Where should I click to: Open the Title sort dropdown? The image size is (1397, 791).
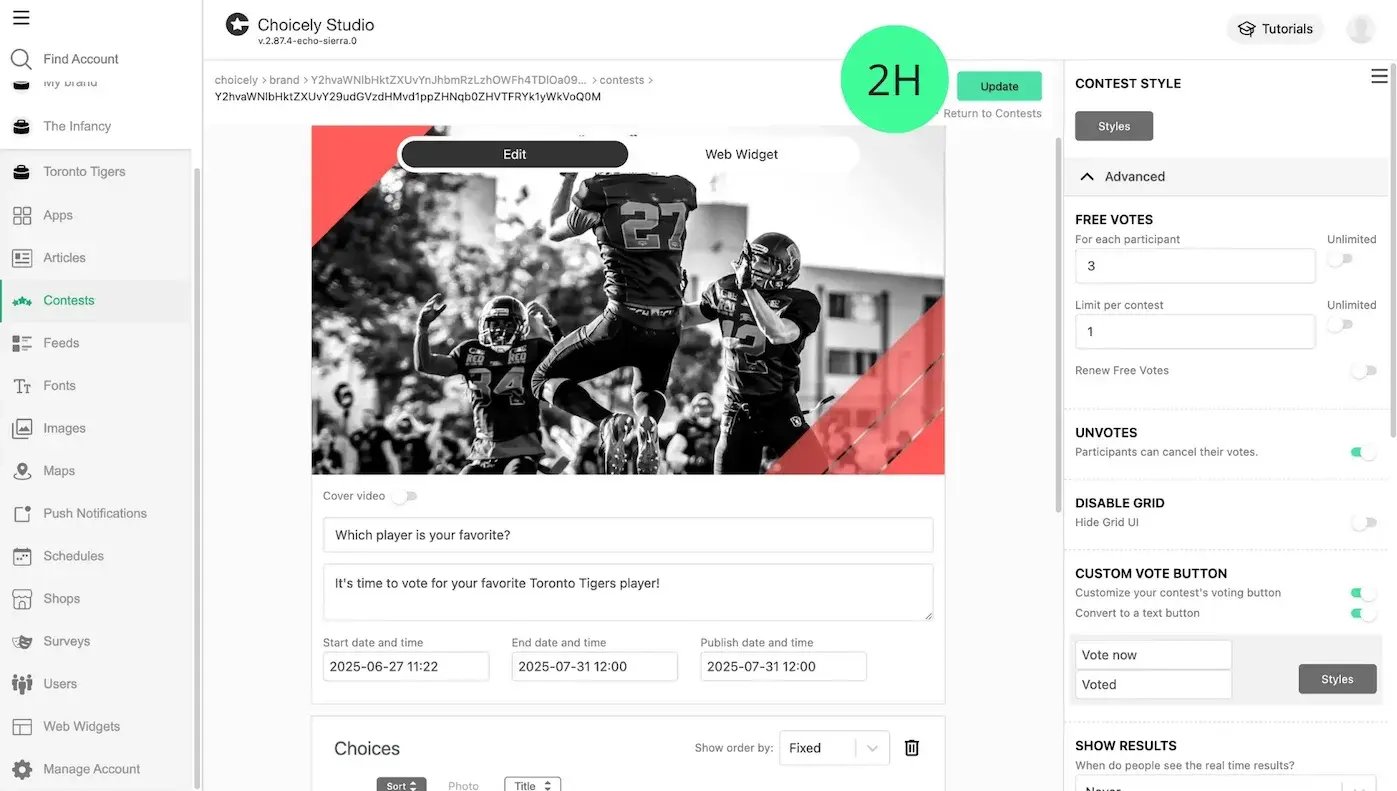click(x=532, y=785)
